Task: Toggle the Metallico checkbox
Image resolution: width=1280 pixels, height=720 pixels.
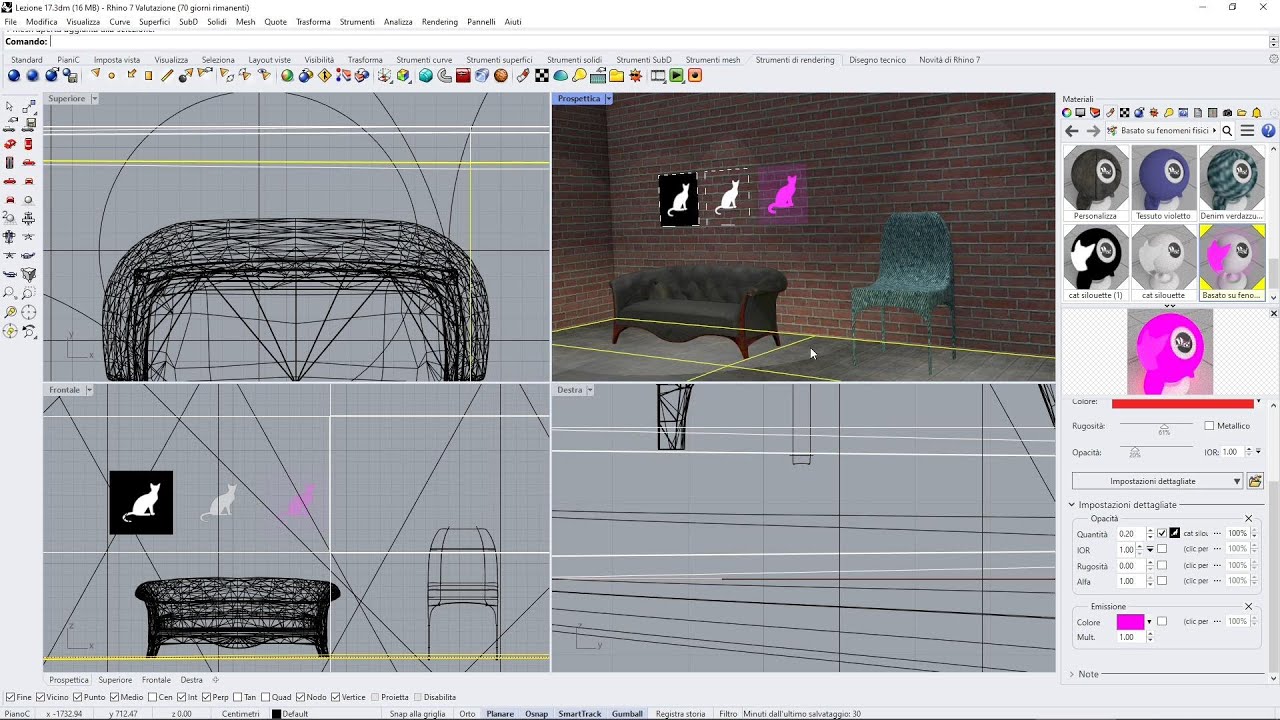Action: pos(1209,426)
